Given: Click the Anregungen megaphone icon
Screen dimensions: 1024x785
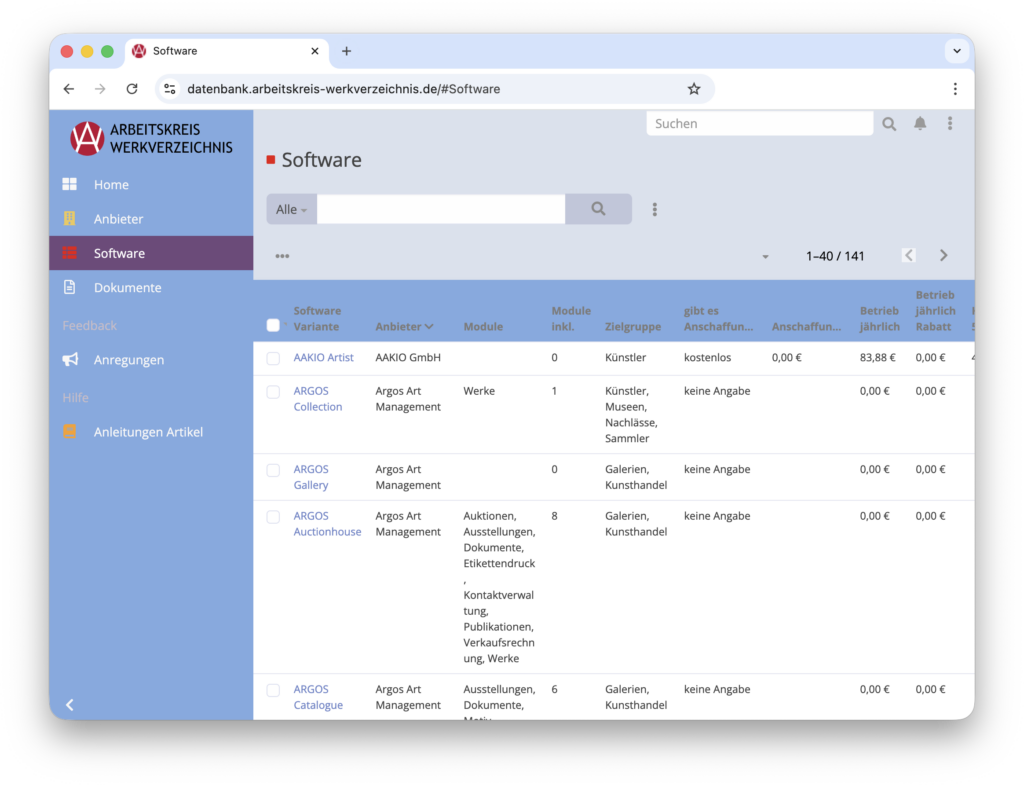Looking at the screenshot, I should click(70, 360).
